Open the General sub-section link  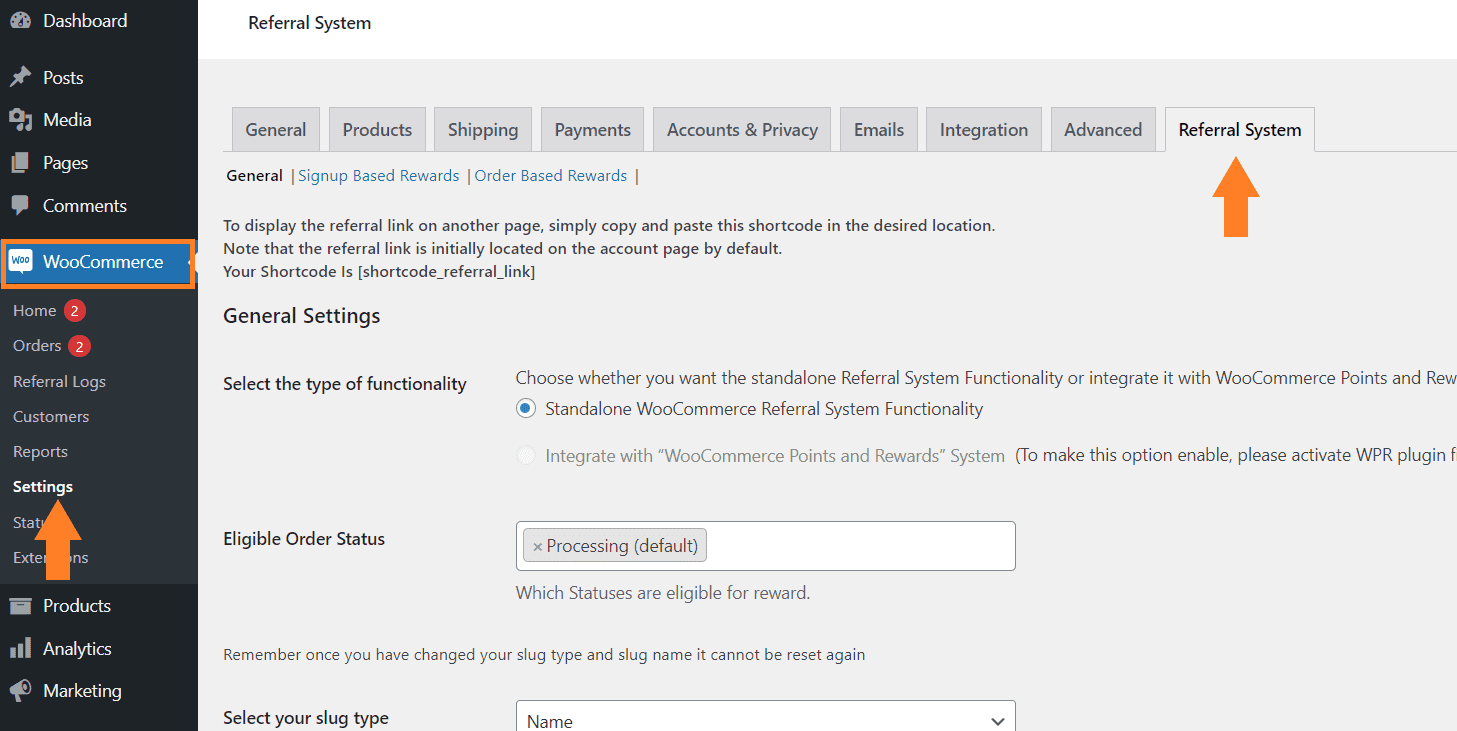[x=255, y=176]
